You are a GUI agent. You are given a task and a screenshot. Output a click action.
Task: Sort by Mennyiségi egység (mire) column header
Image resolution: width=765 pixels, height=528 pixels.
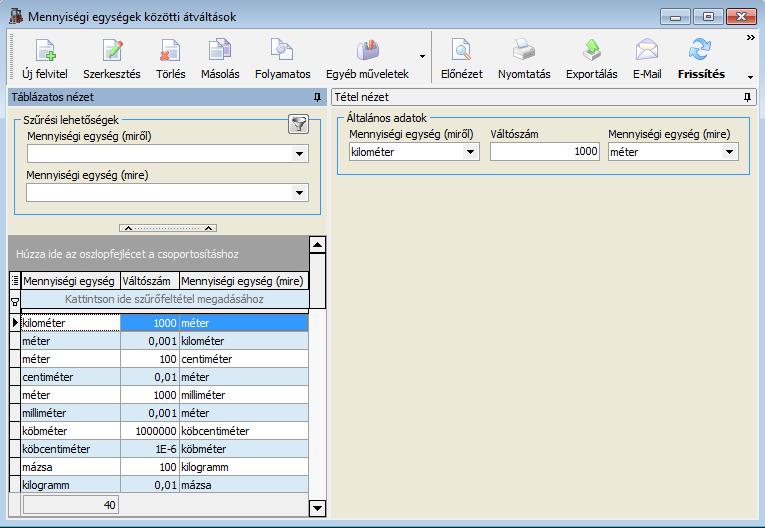243,281
